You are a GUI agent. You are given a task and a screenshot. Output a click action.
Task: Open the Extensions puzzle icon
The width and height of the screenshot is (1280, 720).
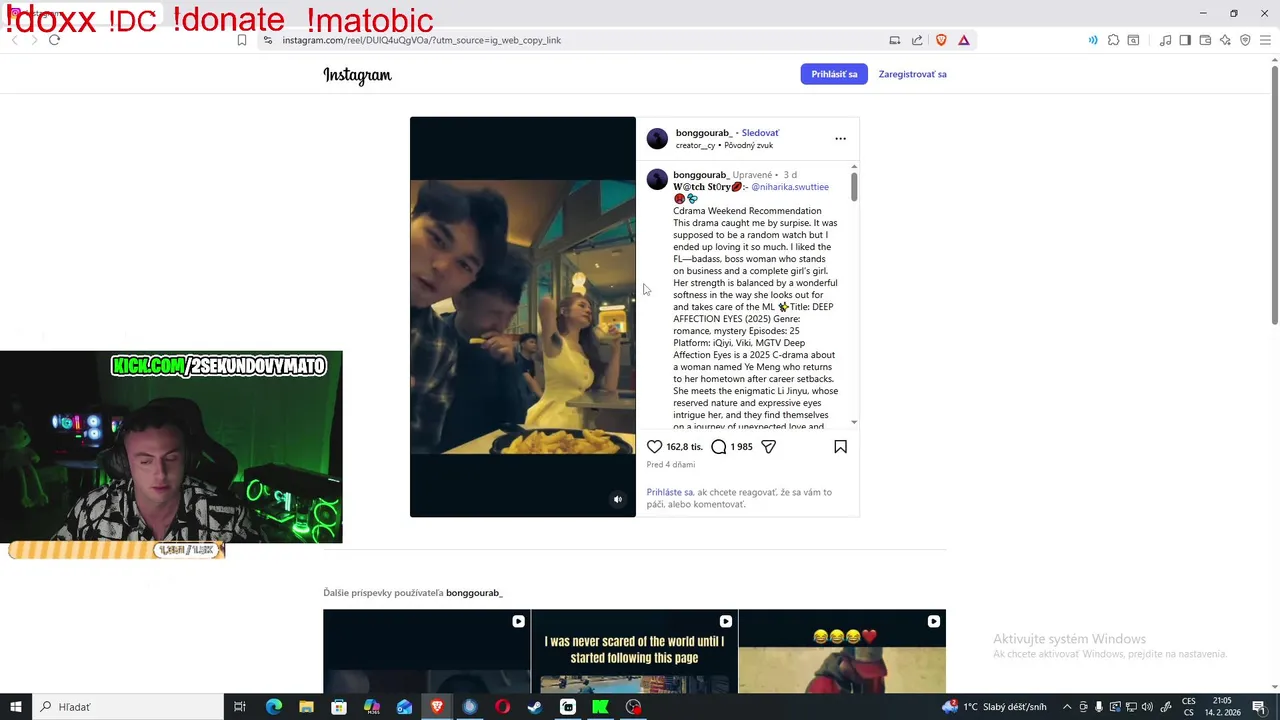(x=1113, y=40)
